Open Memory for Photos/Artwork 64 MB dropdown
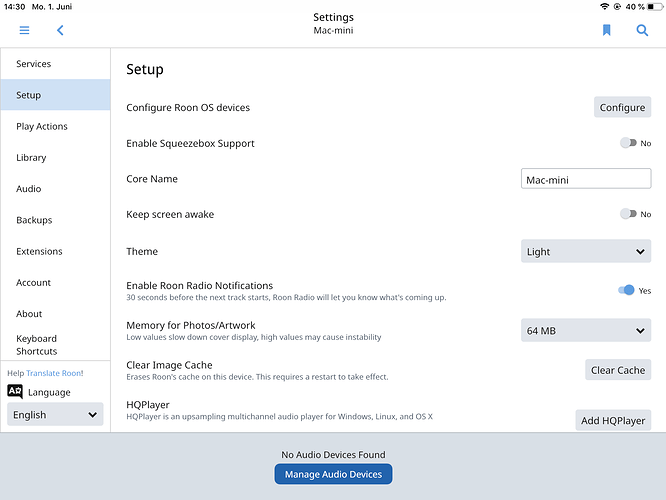The height and width of the screenshot is (500, 666). pos(586,331)
